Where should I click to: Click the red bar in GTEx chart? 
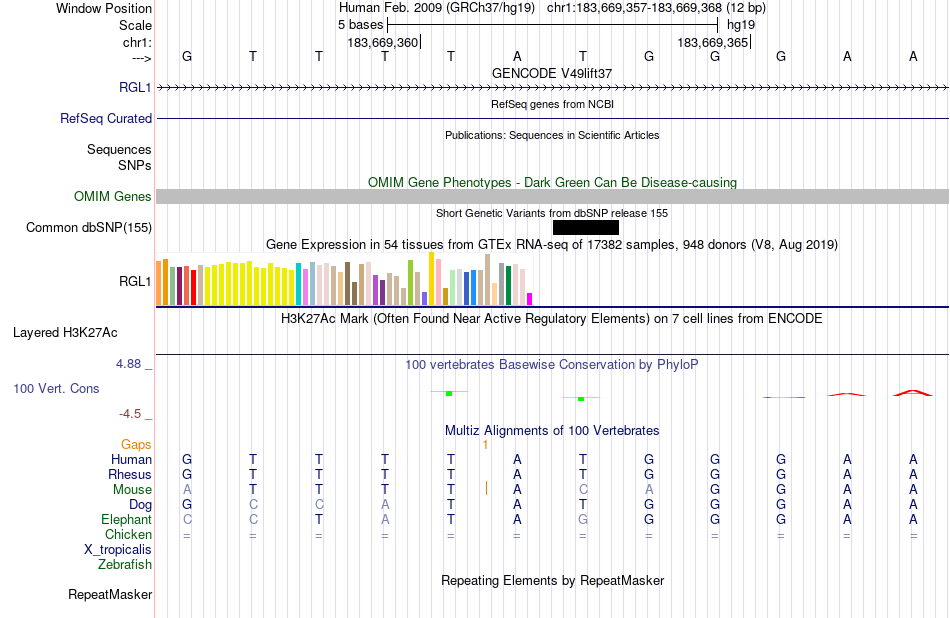(193, 287)
